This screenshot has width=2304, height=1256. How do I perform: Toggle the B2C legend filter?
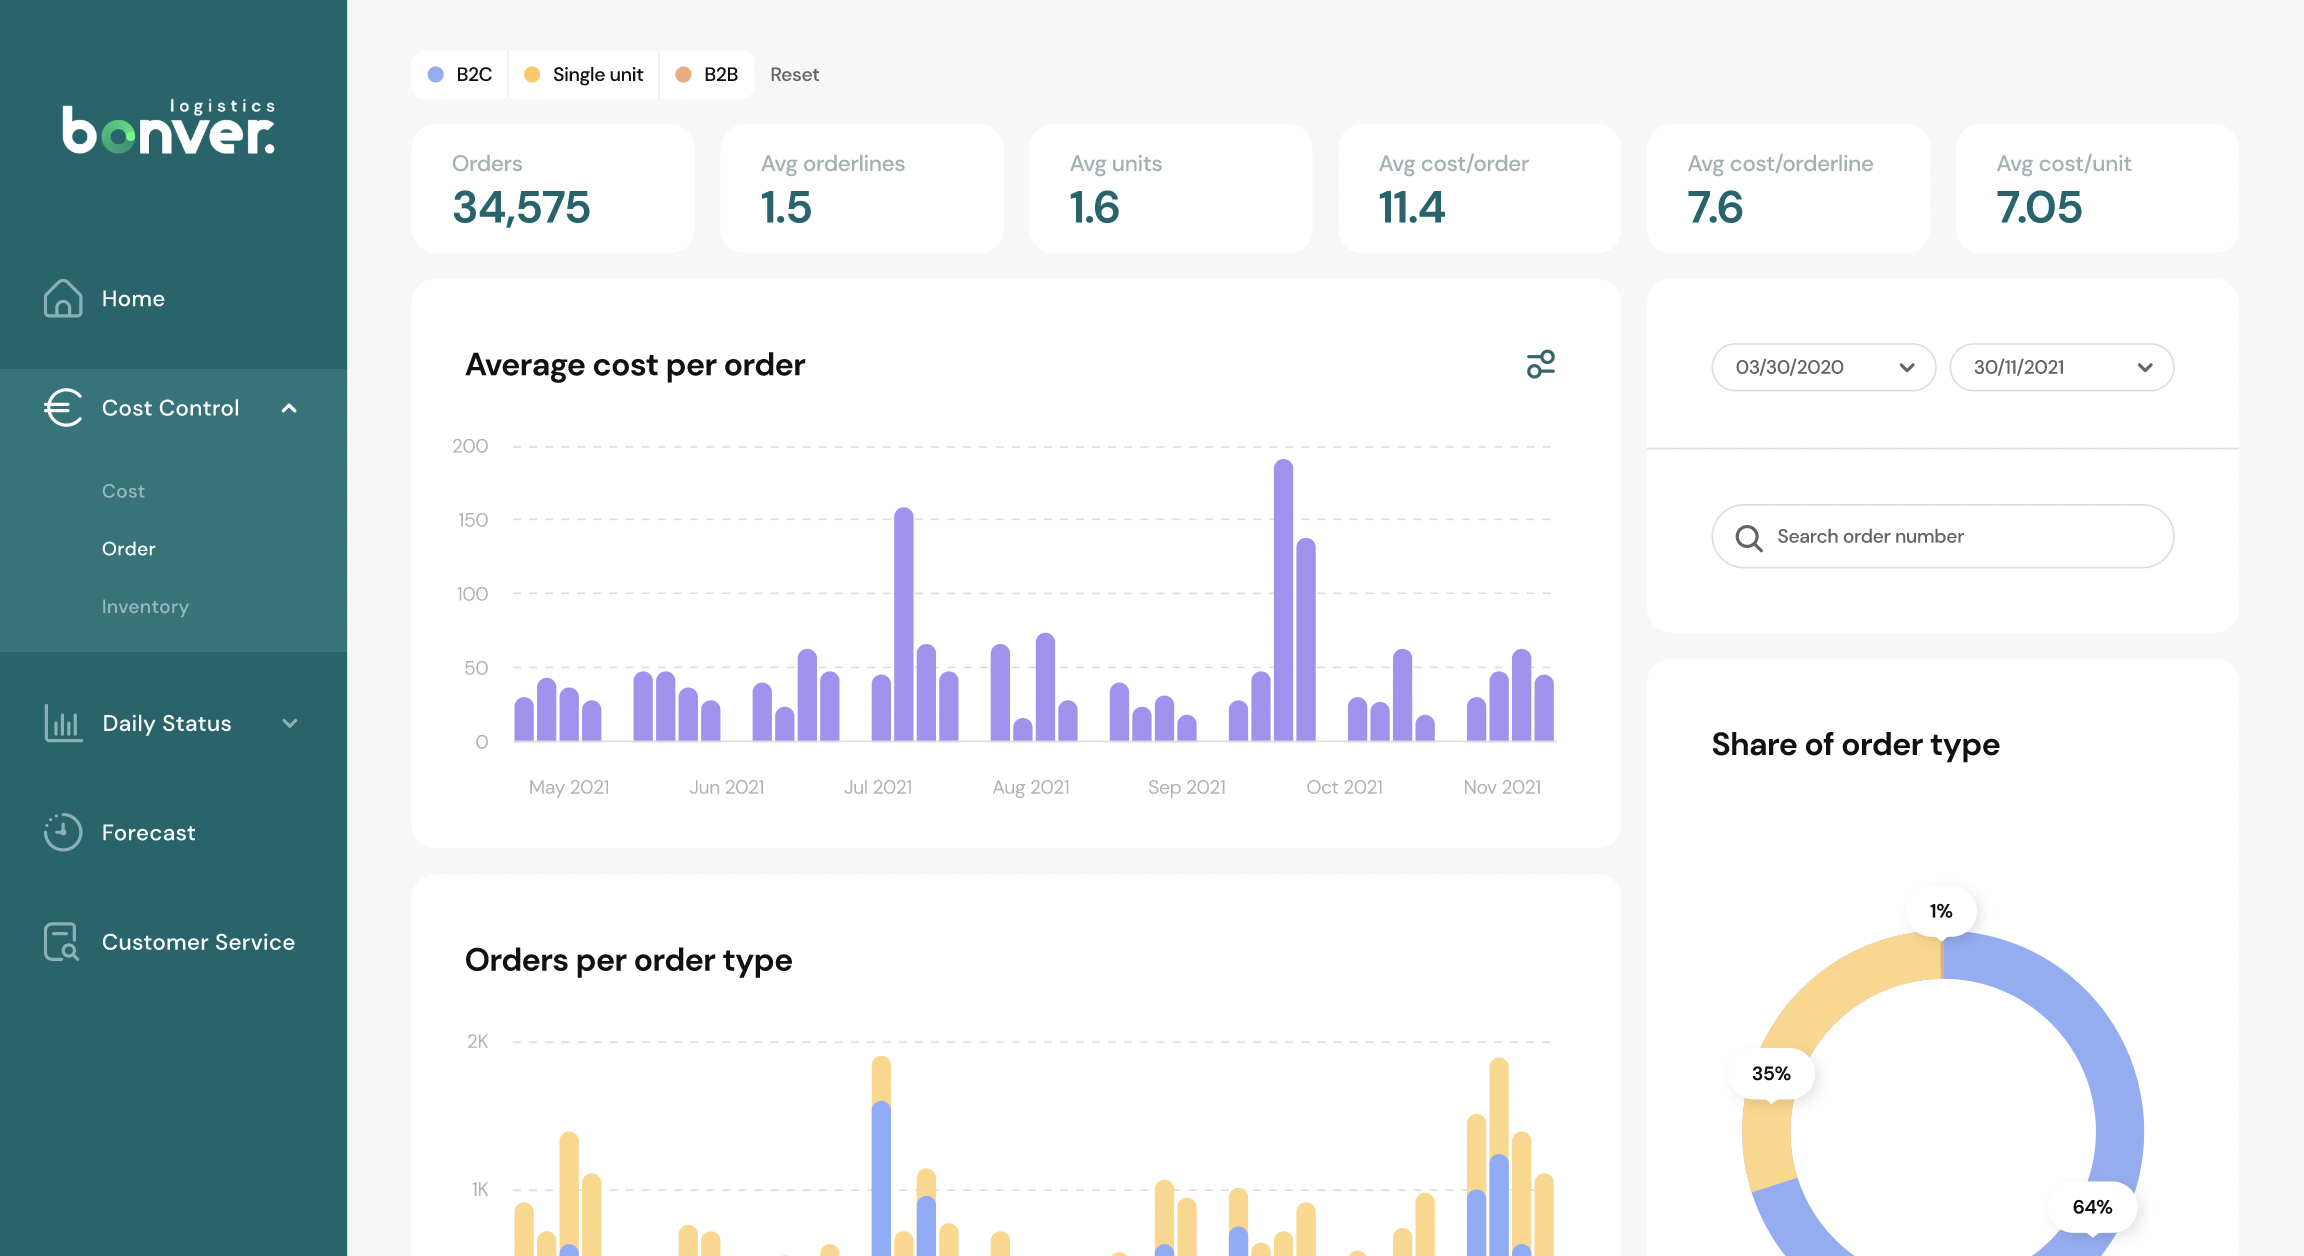(x=459, y=74)
